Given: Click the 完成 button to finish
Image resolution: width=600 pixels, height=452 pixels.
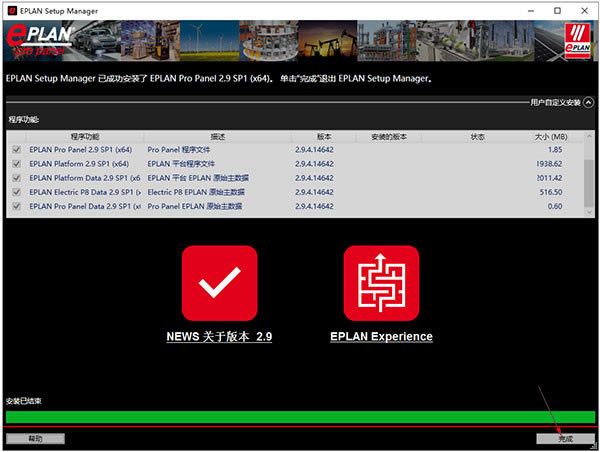Looking at the screenshot, I should click(x=565, y=438).
